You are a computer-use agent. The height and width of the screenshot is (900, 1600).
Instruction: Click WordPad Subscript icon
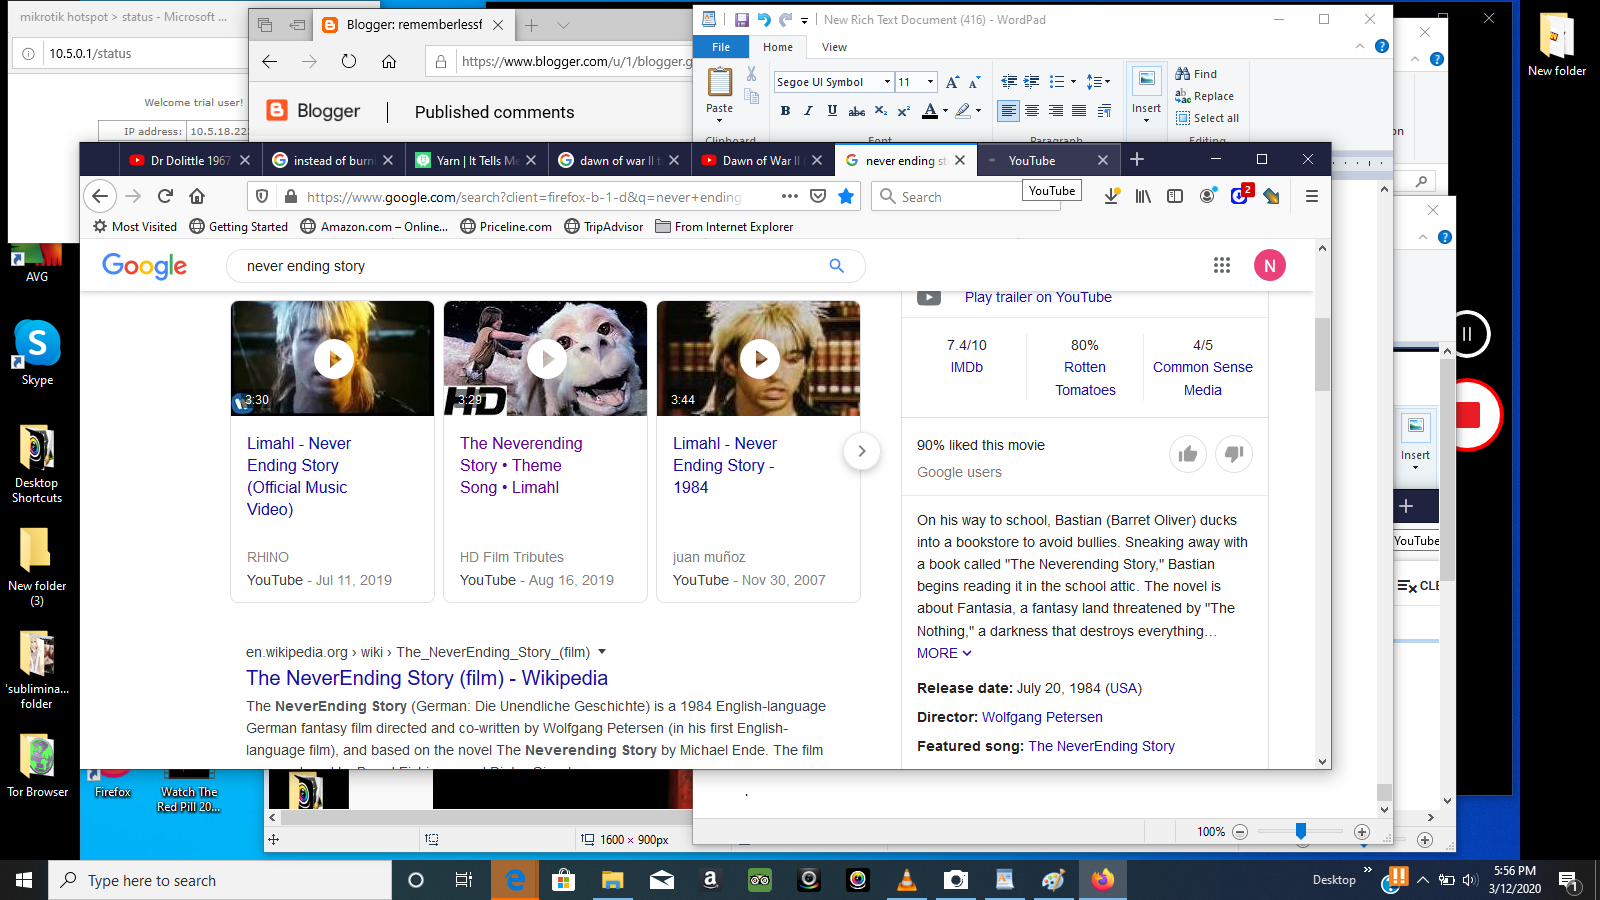[880, 111]
